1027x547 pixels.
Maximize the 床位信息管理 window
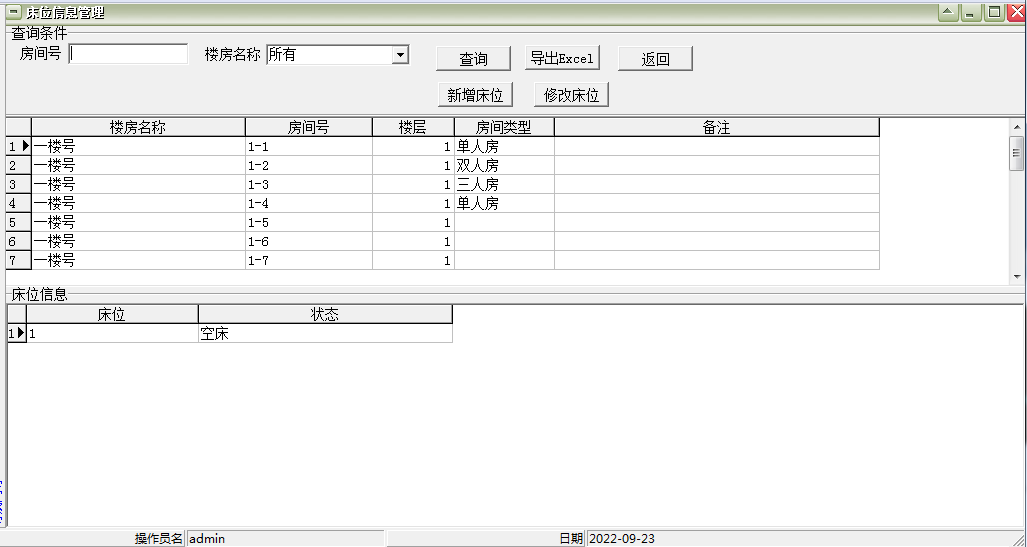coord(994,12)
